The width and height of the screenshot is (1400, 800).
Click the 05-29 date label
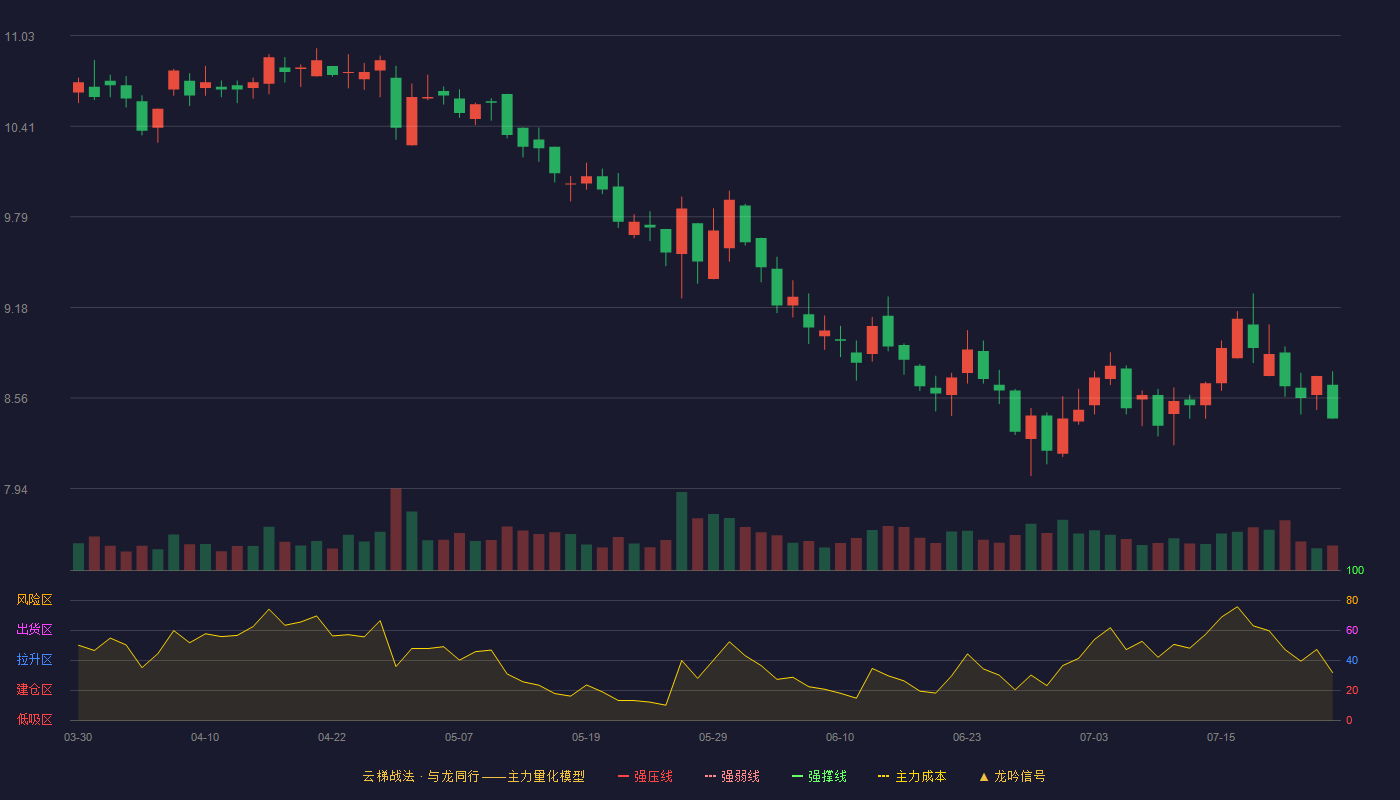tap(713, 737)
